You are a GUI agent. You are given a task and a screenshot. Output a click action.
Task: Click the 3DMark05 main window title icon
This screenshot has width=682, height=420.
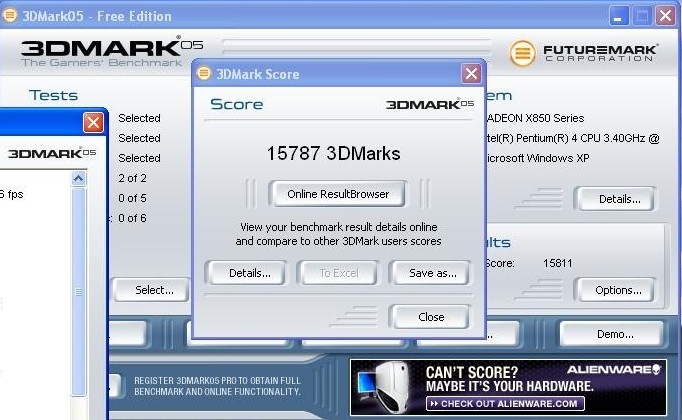(x=9, y=15)
